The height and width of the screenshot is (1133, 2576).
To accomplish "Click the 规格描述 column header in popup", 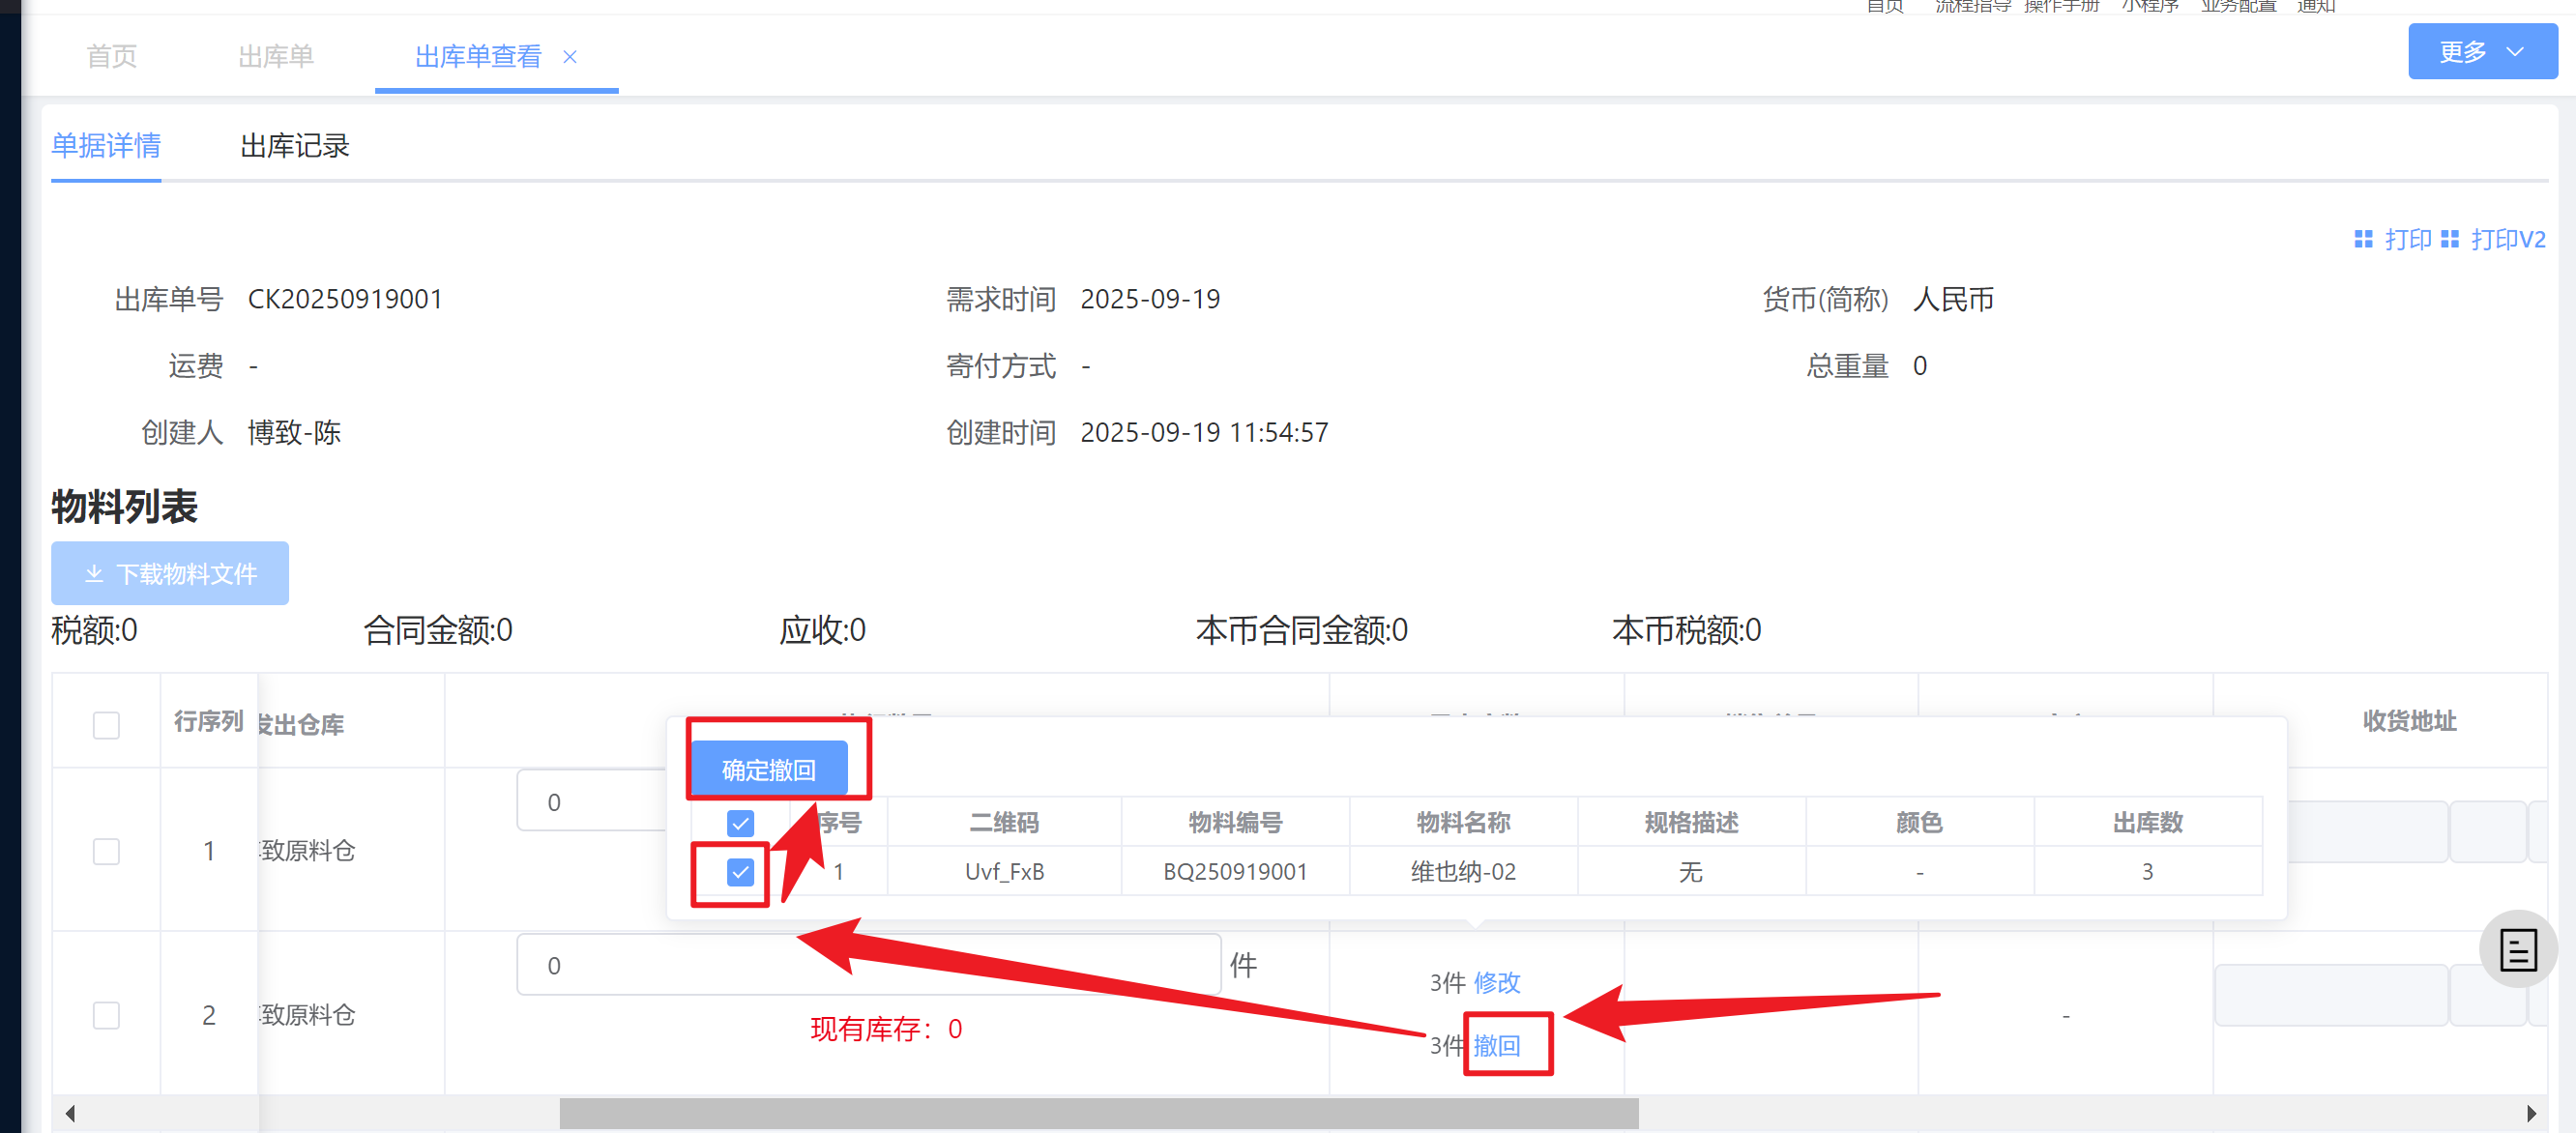I will pos(1691,822).
